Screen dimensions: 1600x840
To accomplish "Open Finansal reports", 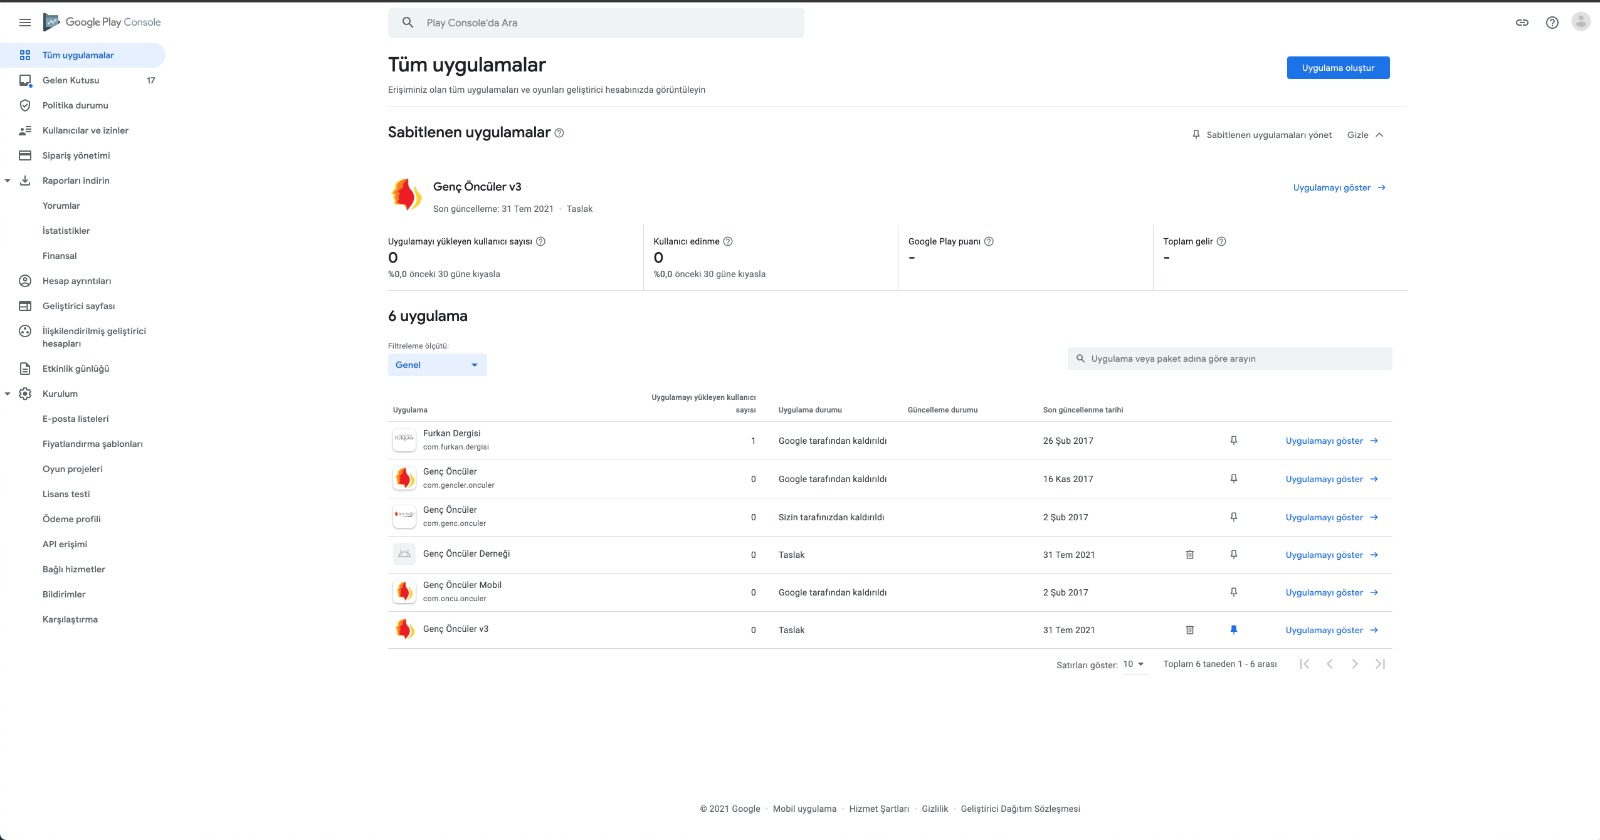I will pyautogui.click(x=59, y=256).
